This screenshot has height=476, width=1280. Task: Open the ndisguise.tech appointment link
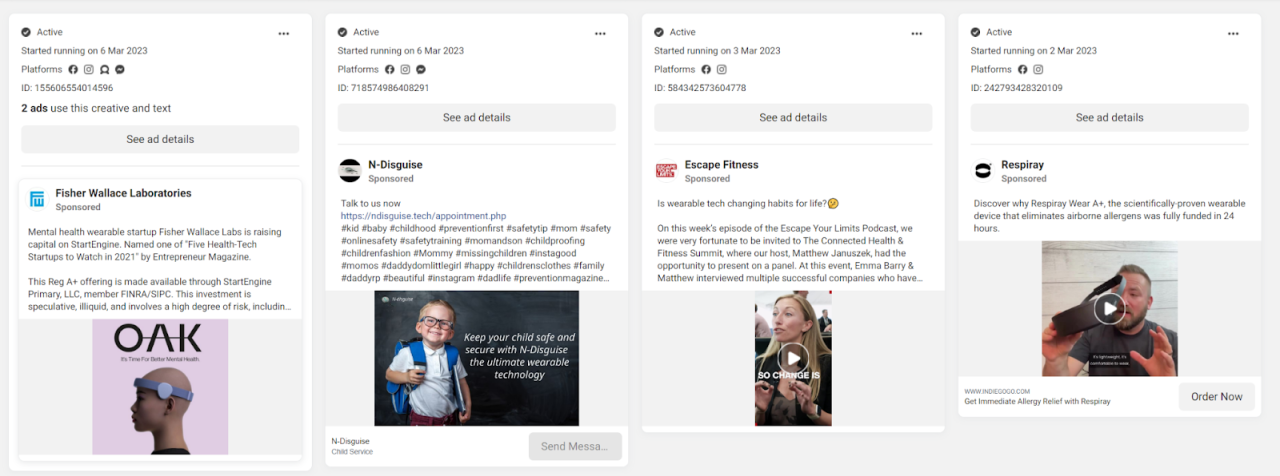click(424, 215)
